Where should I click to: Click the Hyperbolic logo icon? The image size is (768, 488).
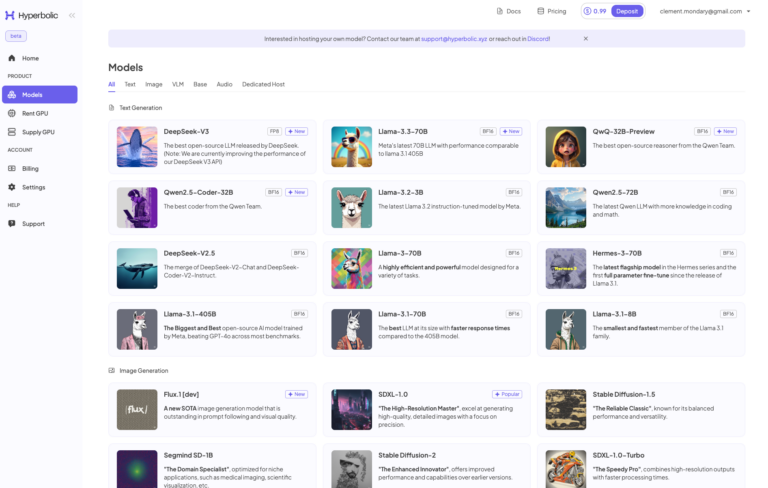pos(9,15)
